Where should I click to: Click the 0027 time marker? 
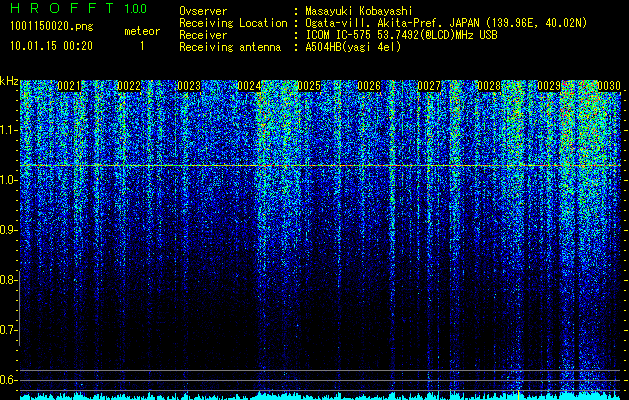click(x=429, y=86)
